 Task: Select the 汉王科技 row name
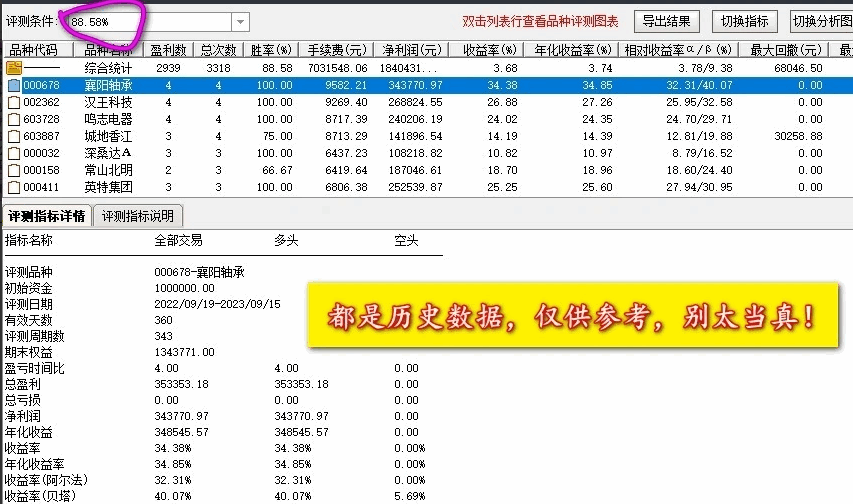click(108, 102)
